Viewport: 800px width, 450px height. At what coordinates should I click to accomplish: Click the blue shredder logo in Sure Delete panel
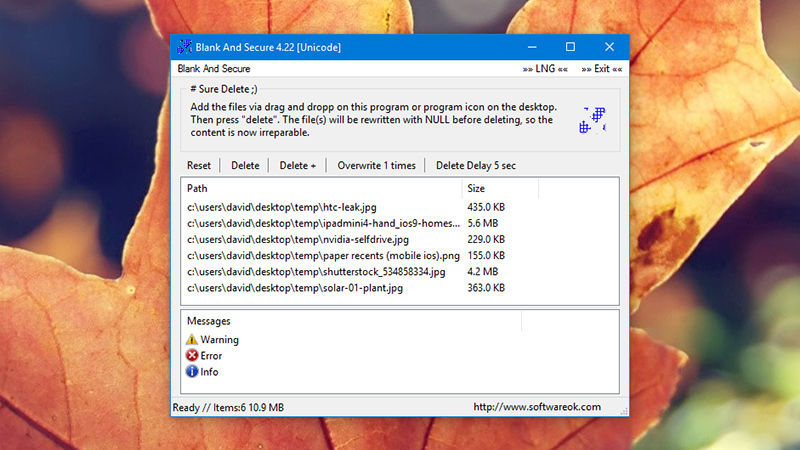593,120
